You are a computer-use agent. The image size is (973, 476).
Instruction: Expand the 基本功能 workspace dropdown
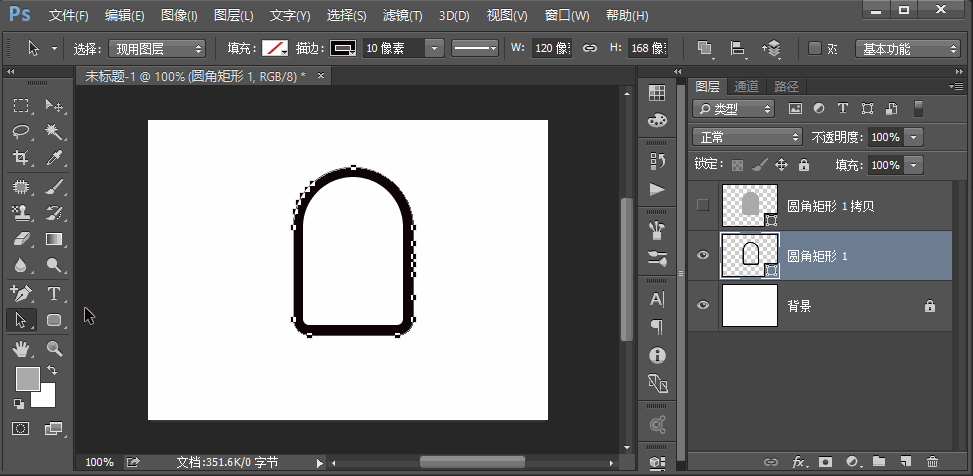click(x=908, y=48)
